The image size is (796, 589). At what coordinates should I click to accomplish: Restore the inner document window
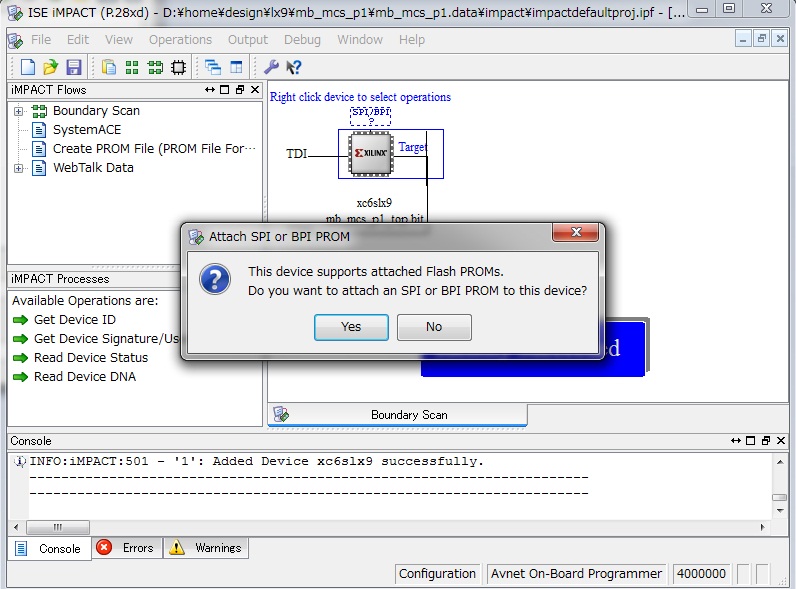pos(761,39)
